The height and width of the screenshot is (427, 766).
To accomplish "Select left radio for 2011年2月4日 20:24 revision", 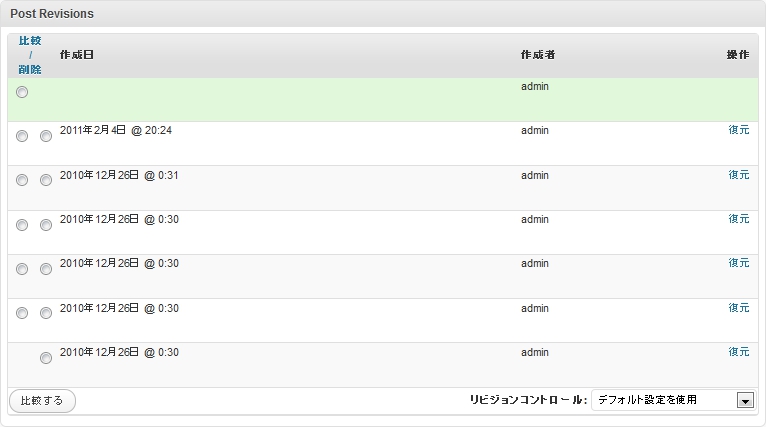I will (x=22, y=136).
